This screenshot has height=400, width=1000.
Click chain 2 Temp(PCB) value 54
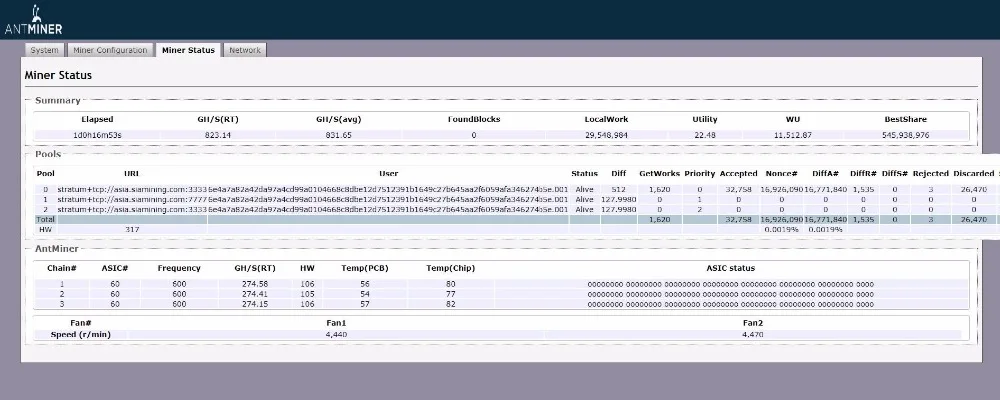point(365,294)
